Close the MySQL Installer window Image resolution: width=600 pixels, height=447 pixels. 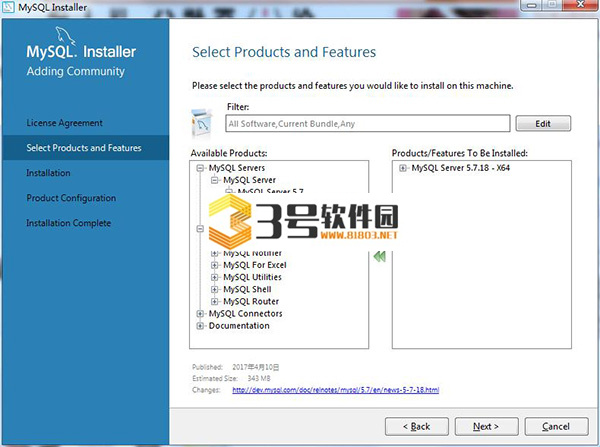[581, 5]
